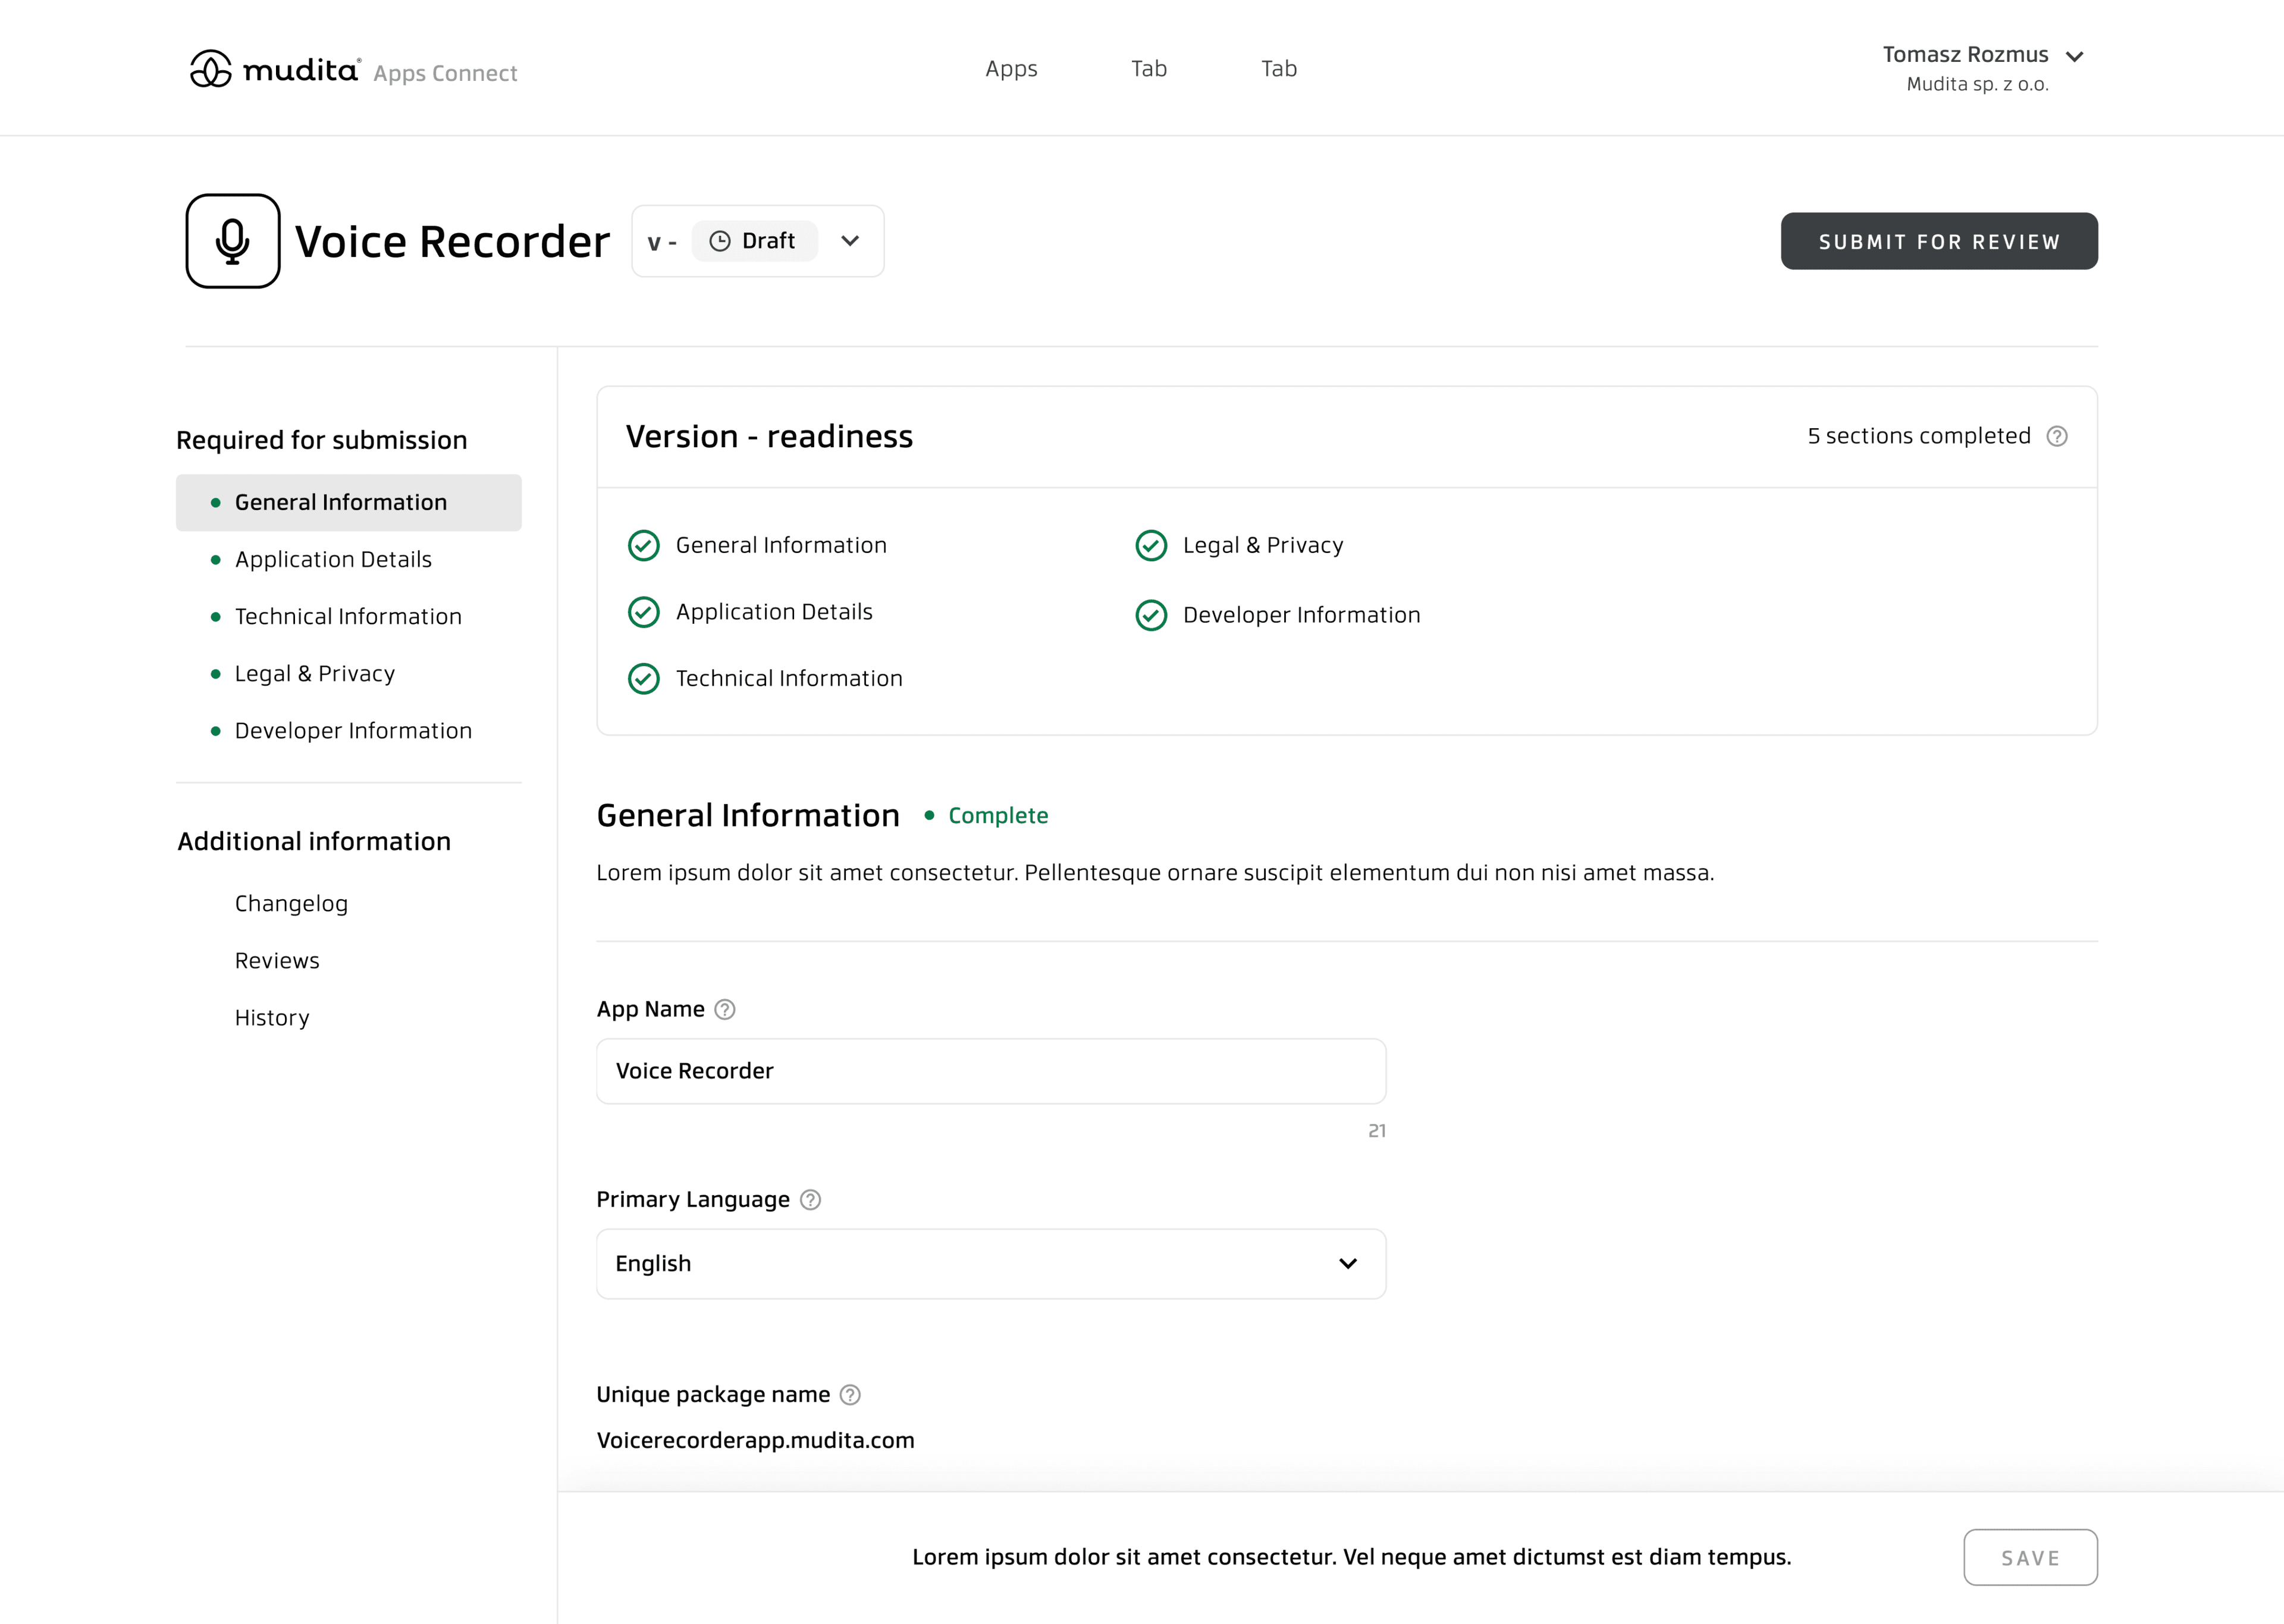Screen dimensions: 2284x1624
Task: Open Reviews in the sidebar
Action: coord(277,961)
